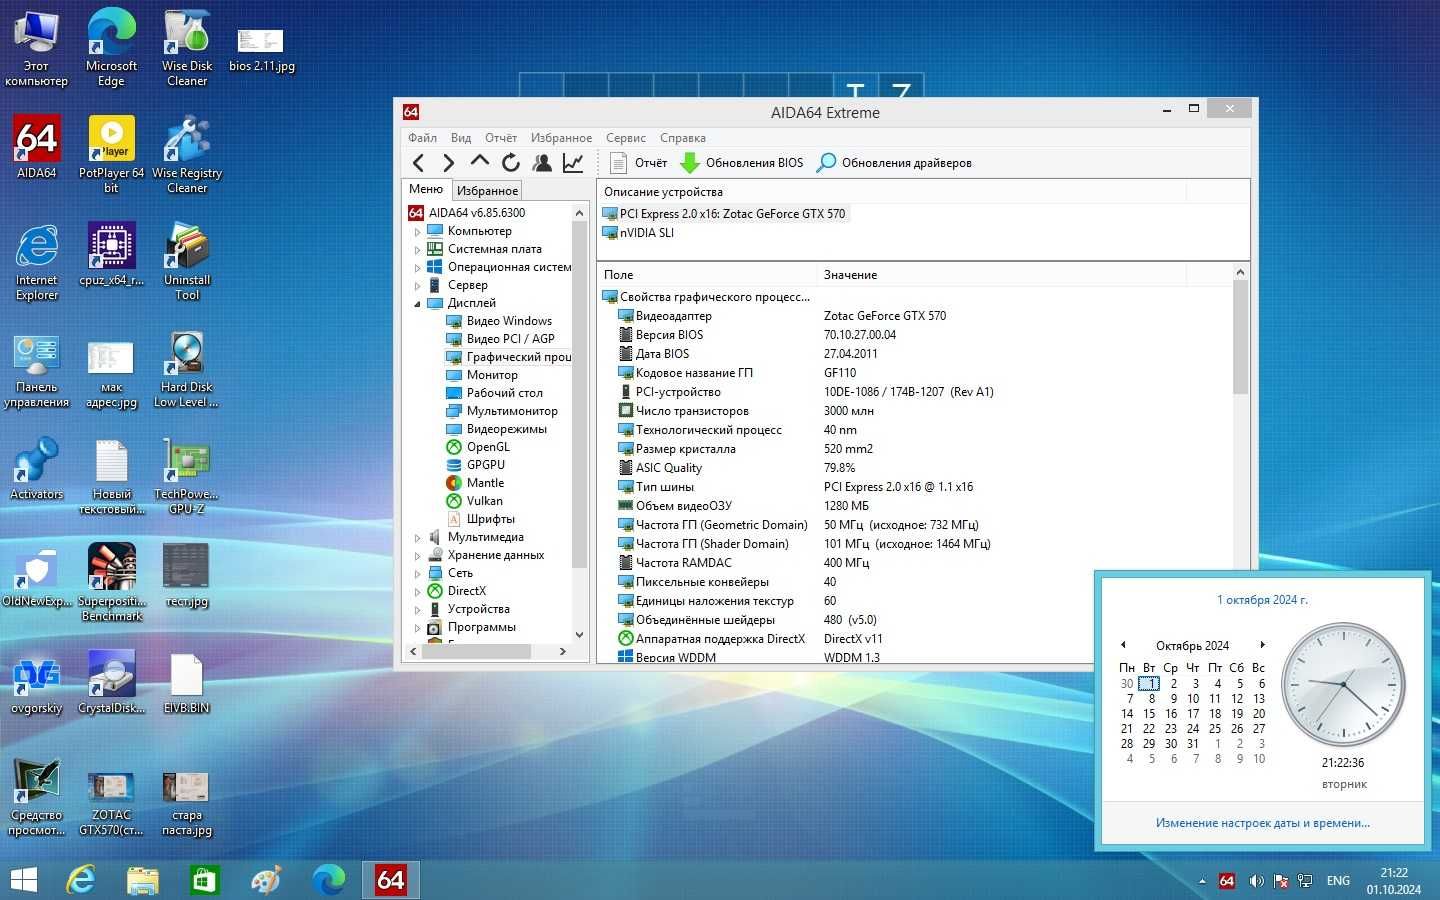Open the Справка menu
This screenshot has height=900, width=1440.
coord(683,138)
